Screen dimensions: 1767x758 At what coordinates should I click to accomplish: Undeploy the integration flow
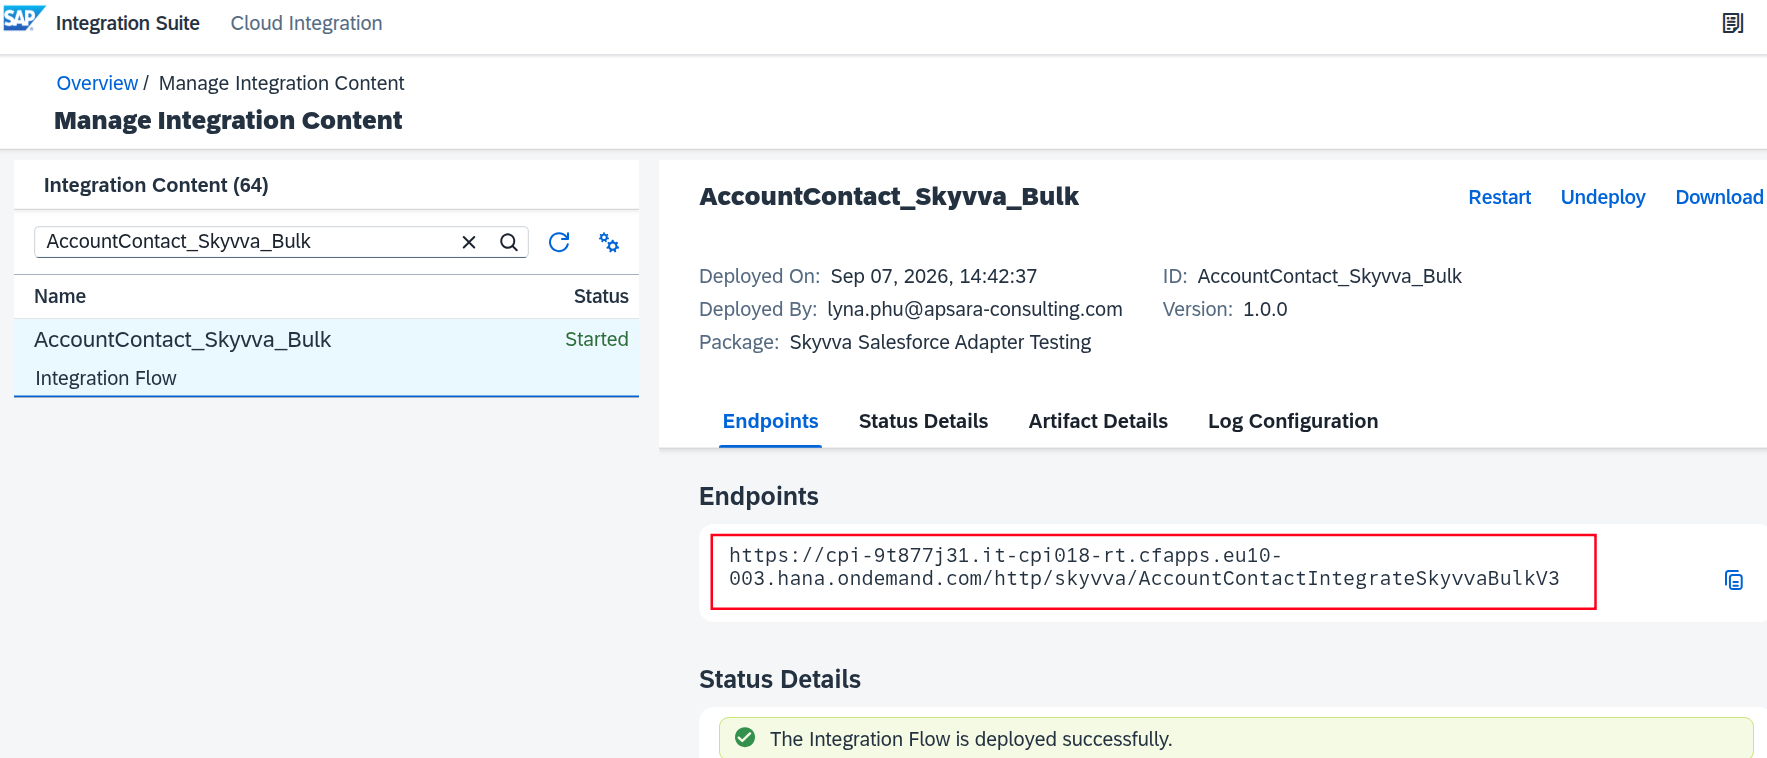click(x=1602, y=197)
